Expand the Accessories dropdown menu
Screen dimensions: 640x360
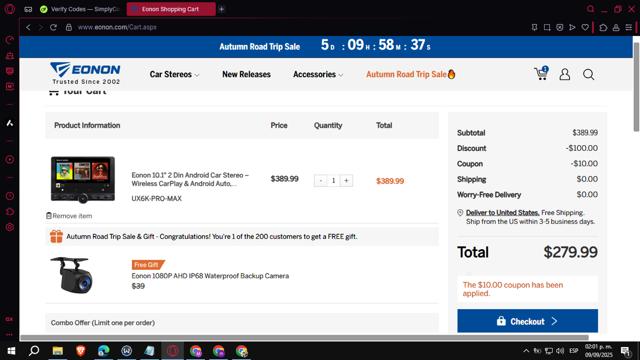click(x=318, y=74)
